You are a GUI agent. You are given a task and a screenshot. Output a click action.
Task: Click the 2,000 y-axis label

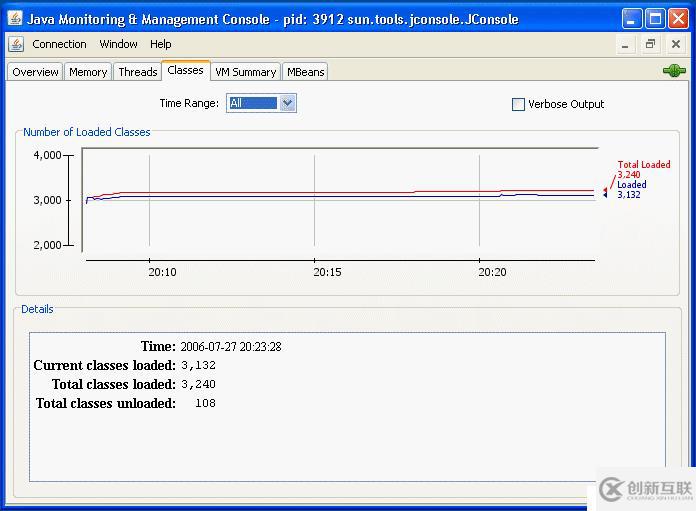coord(47,245)
